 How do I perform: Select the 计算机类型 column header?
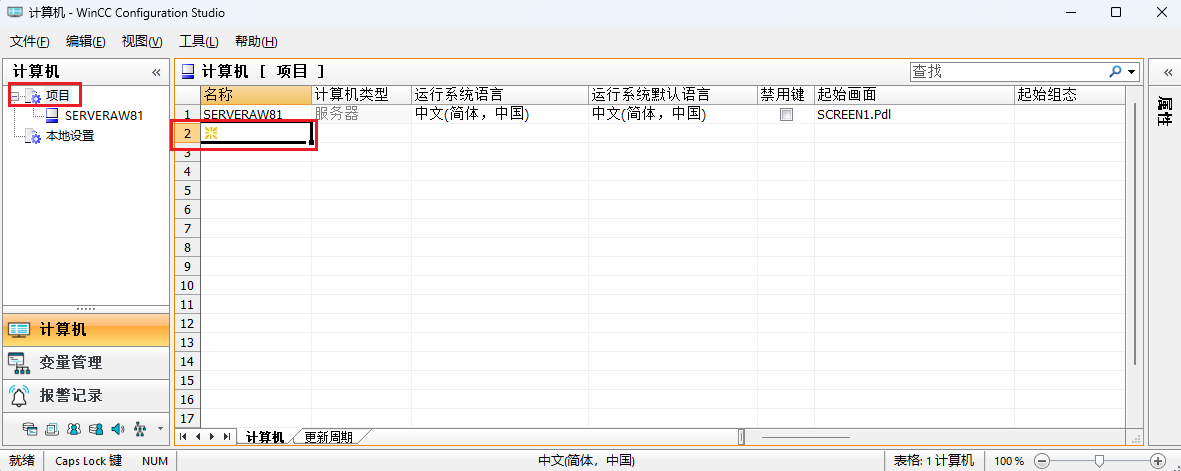(362, 94)
